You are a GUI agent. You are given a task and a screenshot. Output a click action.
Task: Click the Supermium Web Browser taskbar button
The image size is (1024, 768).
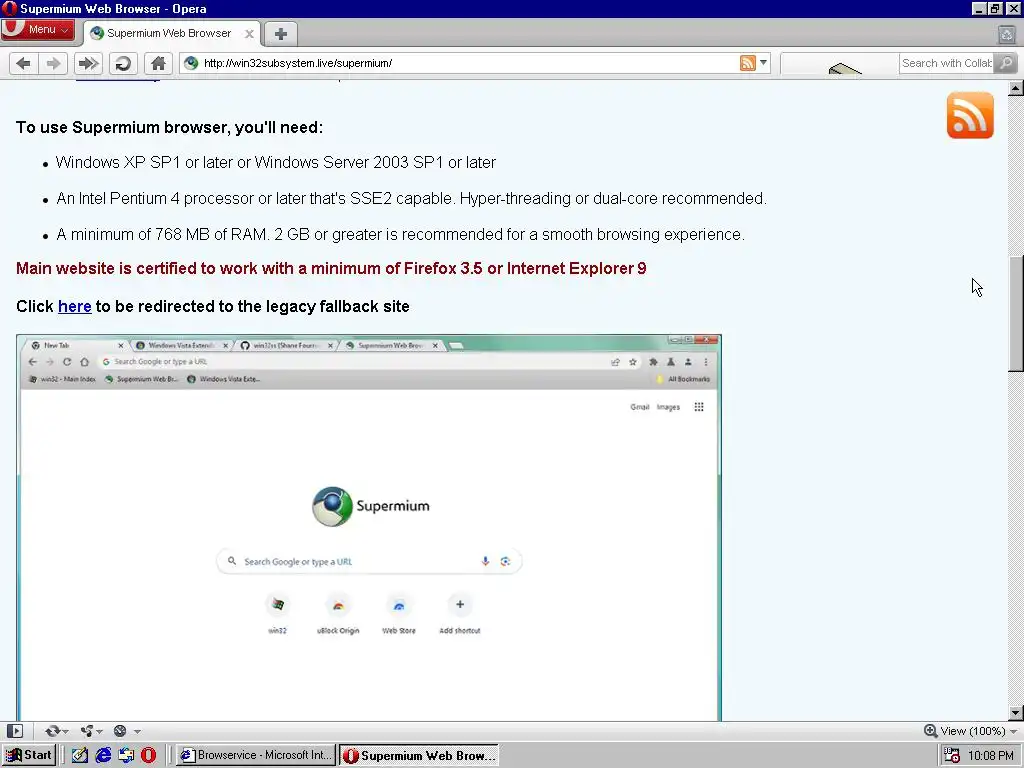pos(419,755)
